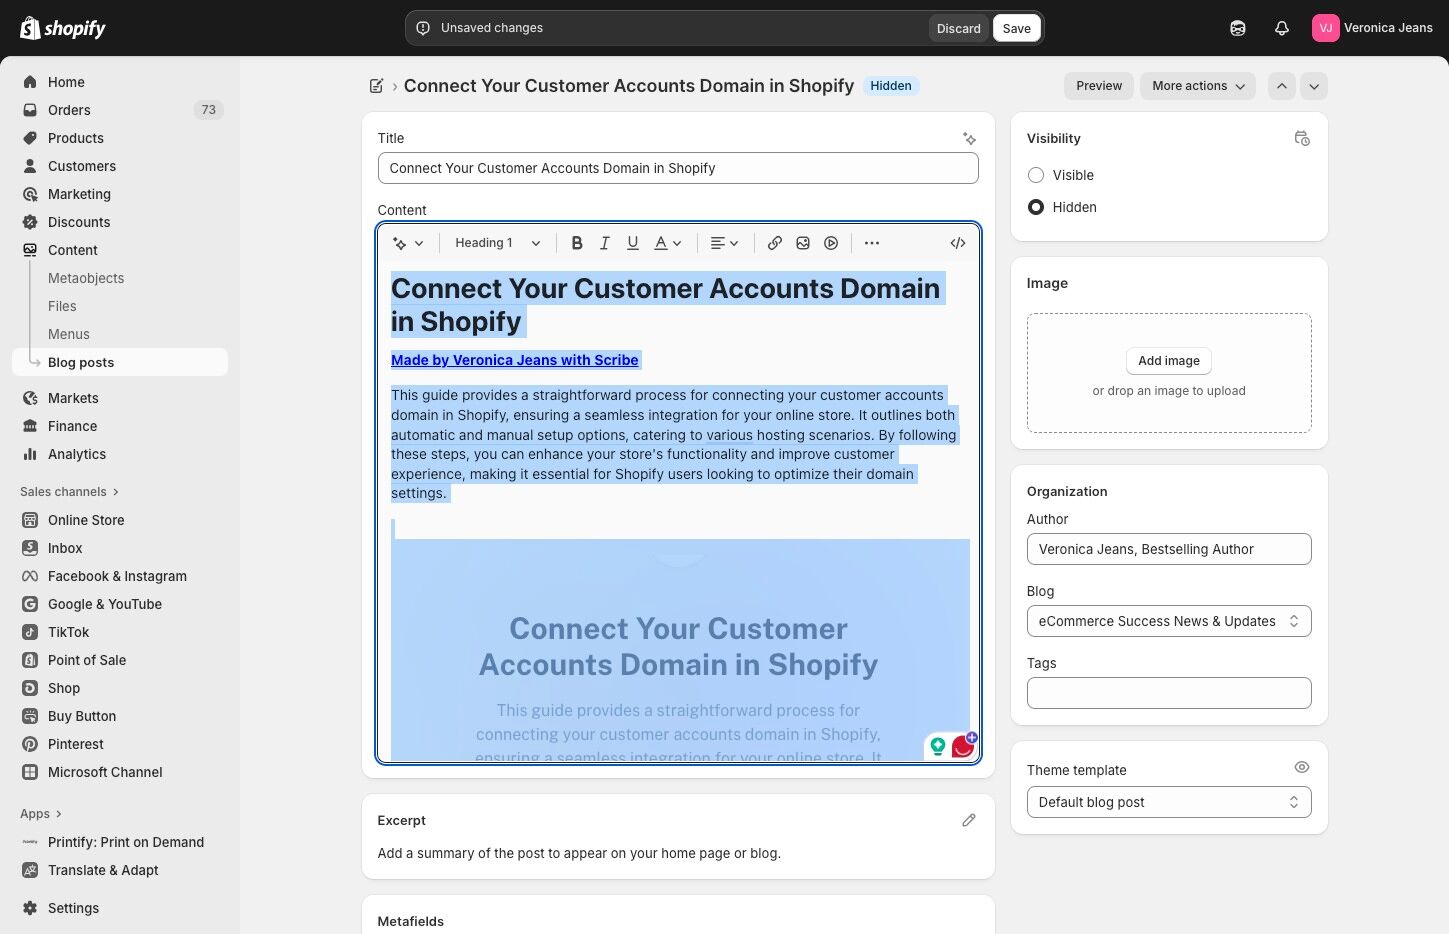Open Printify: Print on Demand app
Image resolution: width=1449 pixels, height=934 pixels.
[x=120, y=842]
